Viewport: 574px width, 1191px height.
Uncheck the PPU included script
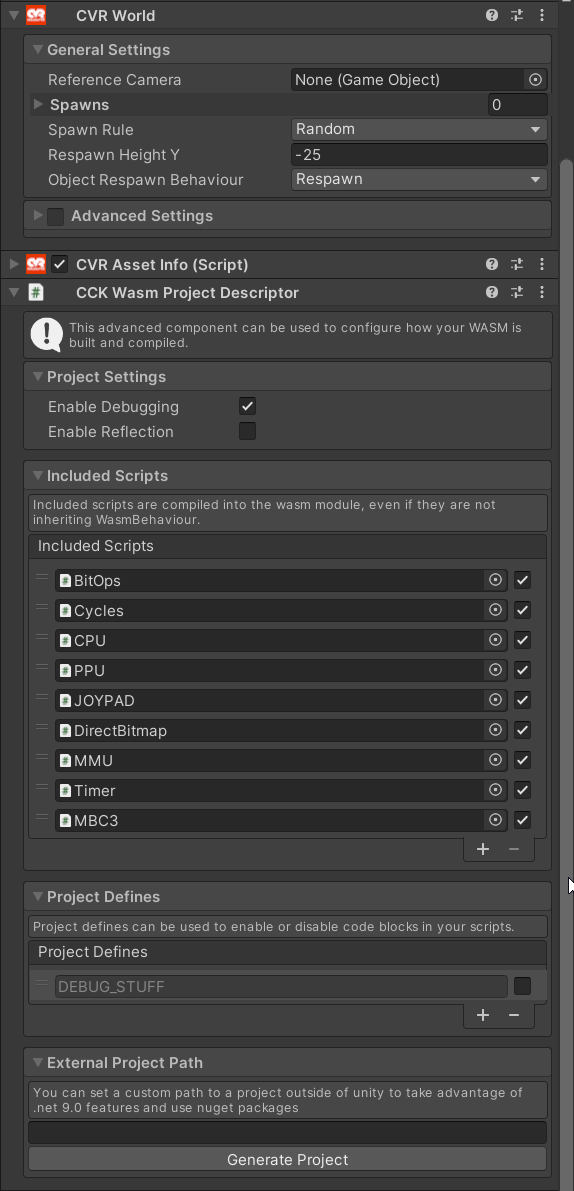click(x=522, y=670)
